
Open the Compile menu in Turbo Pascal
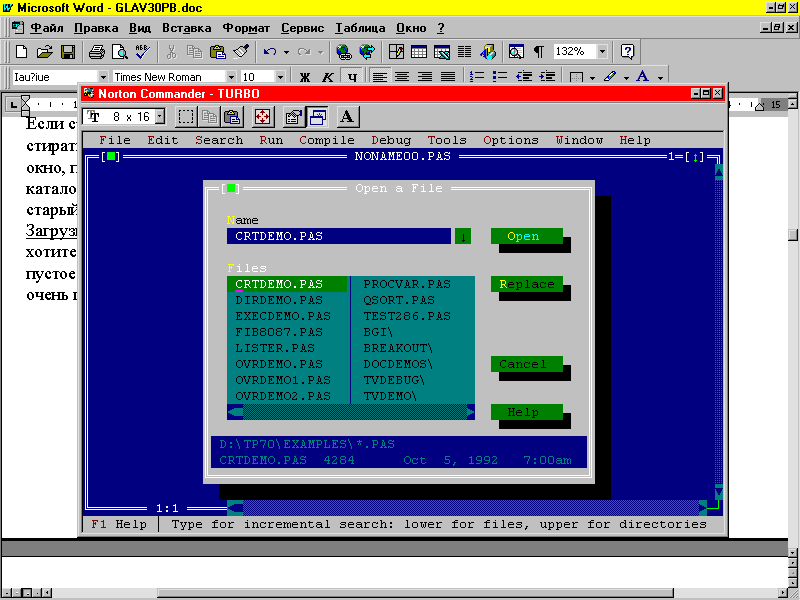(327, 140)
